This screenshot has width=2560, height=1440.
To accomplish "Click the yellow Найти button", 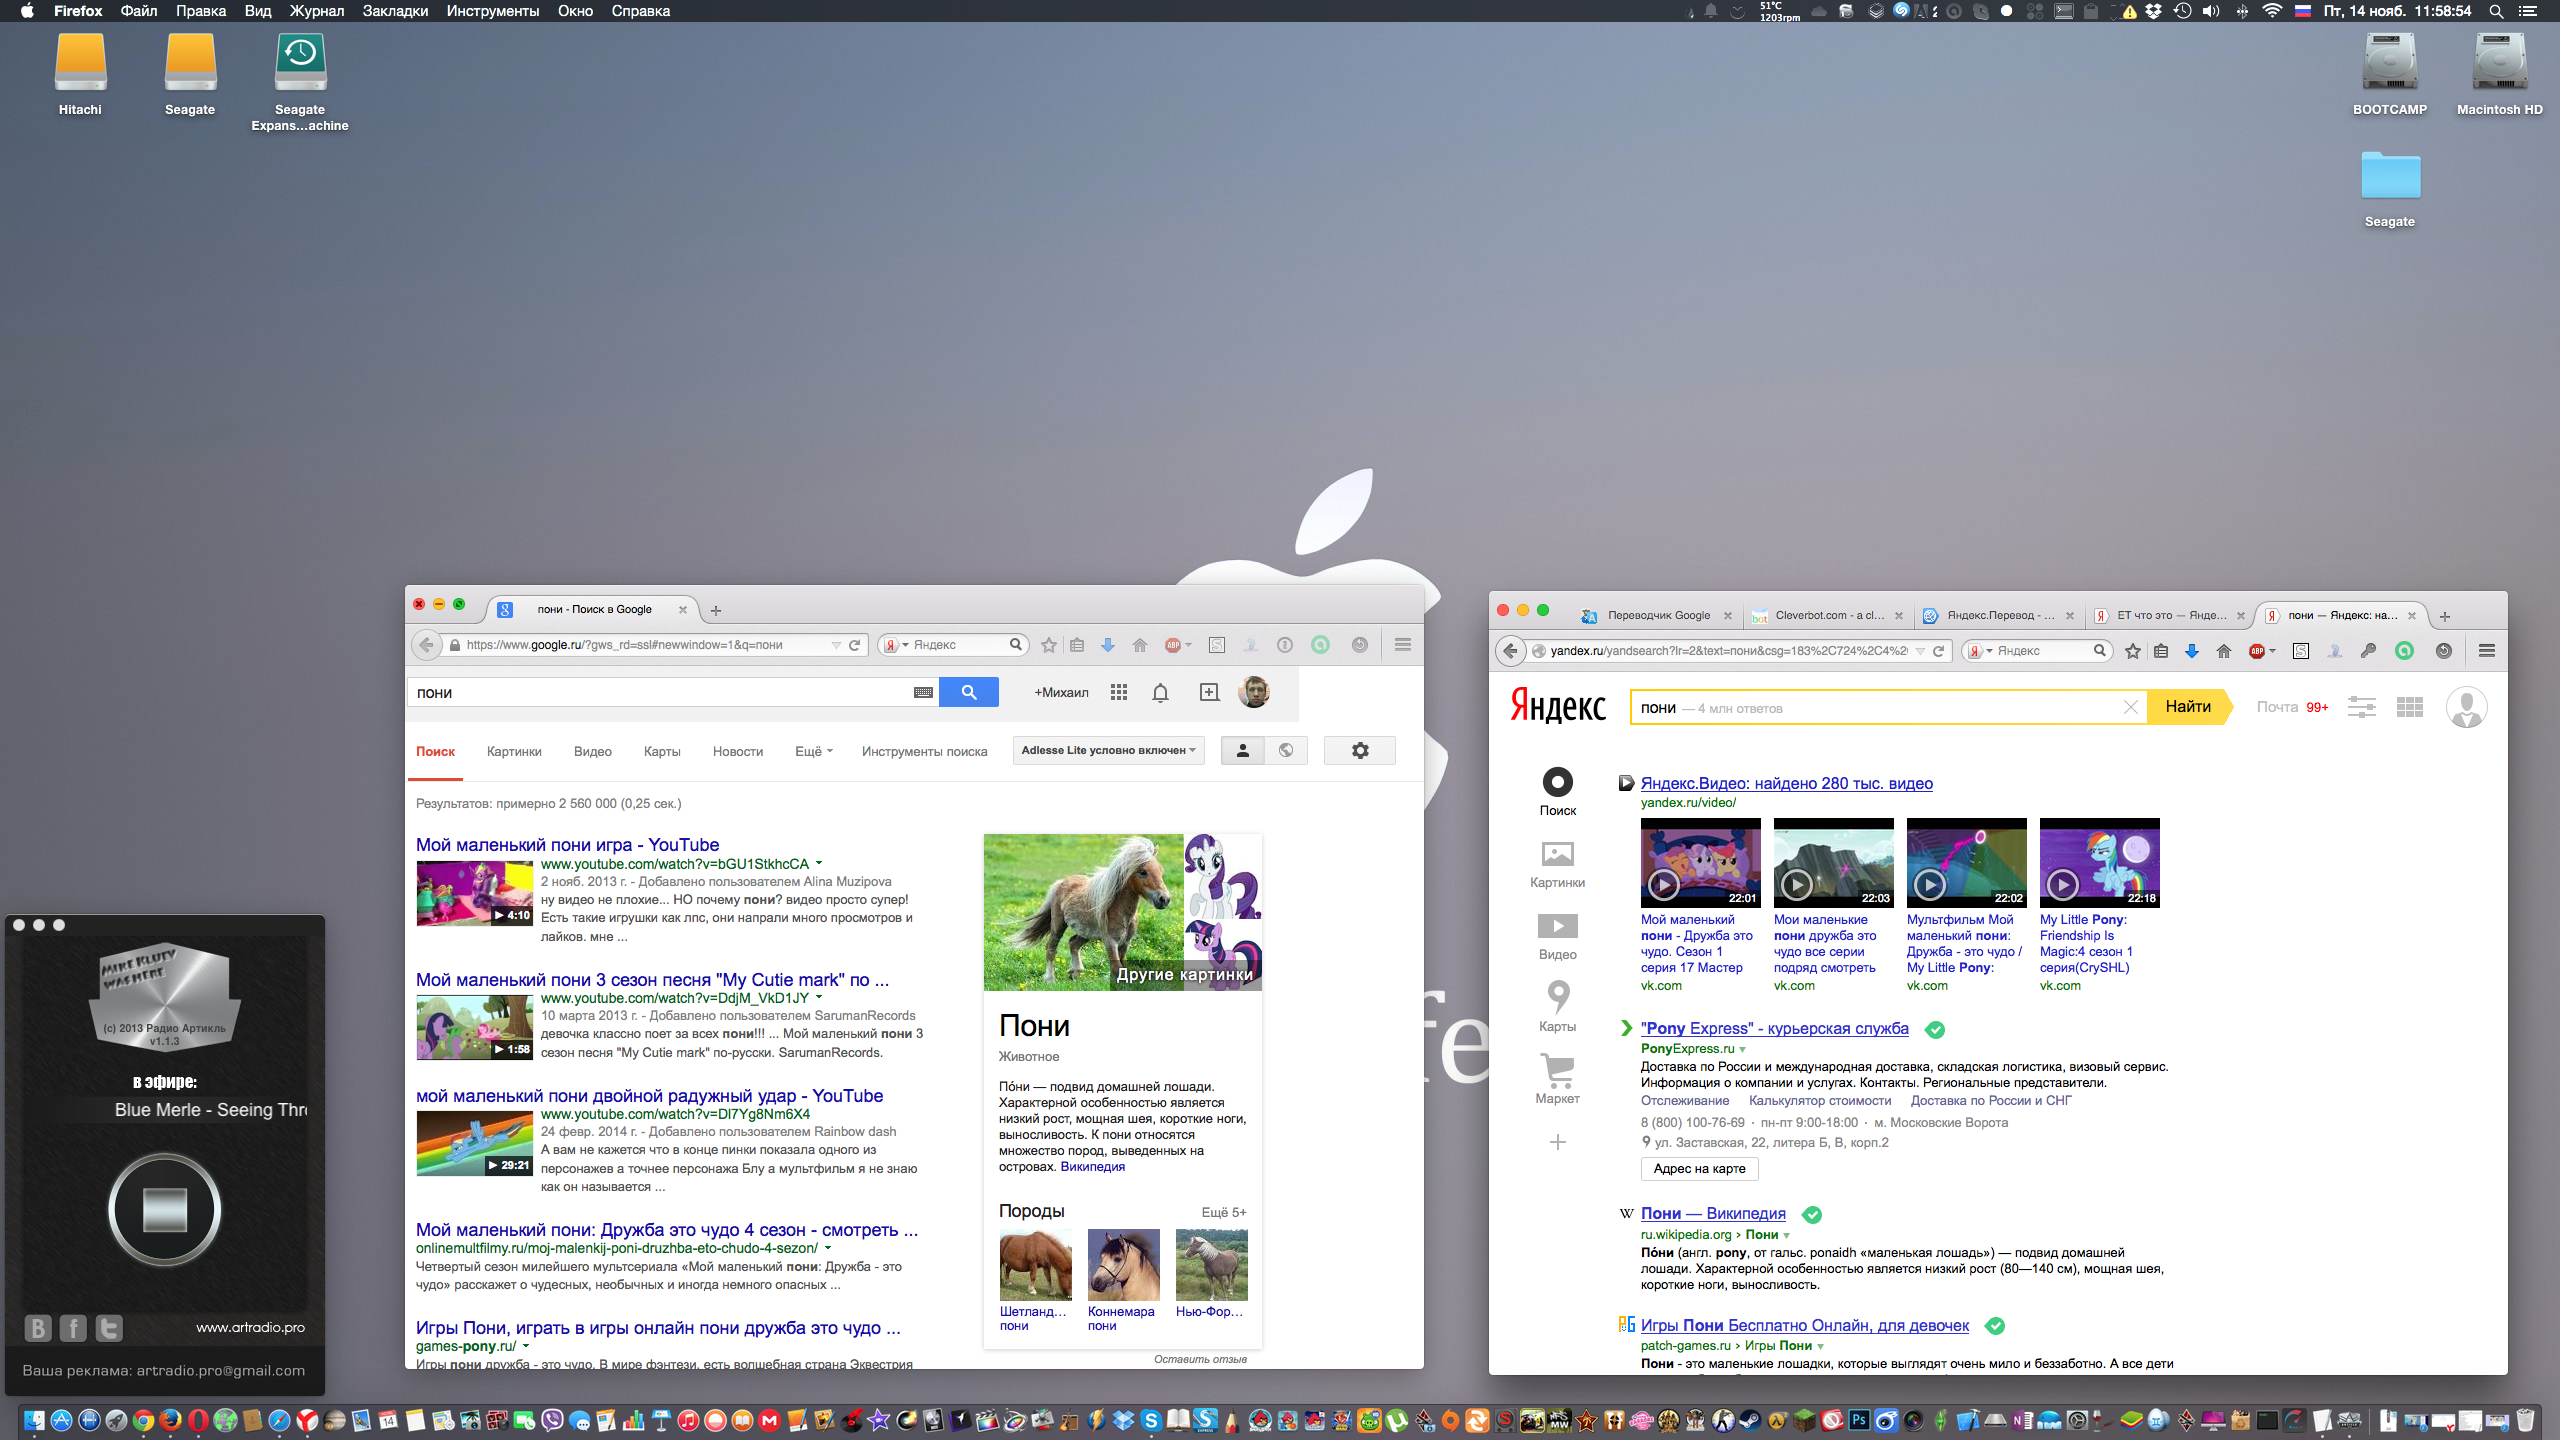I will [x=2187, y=707].
